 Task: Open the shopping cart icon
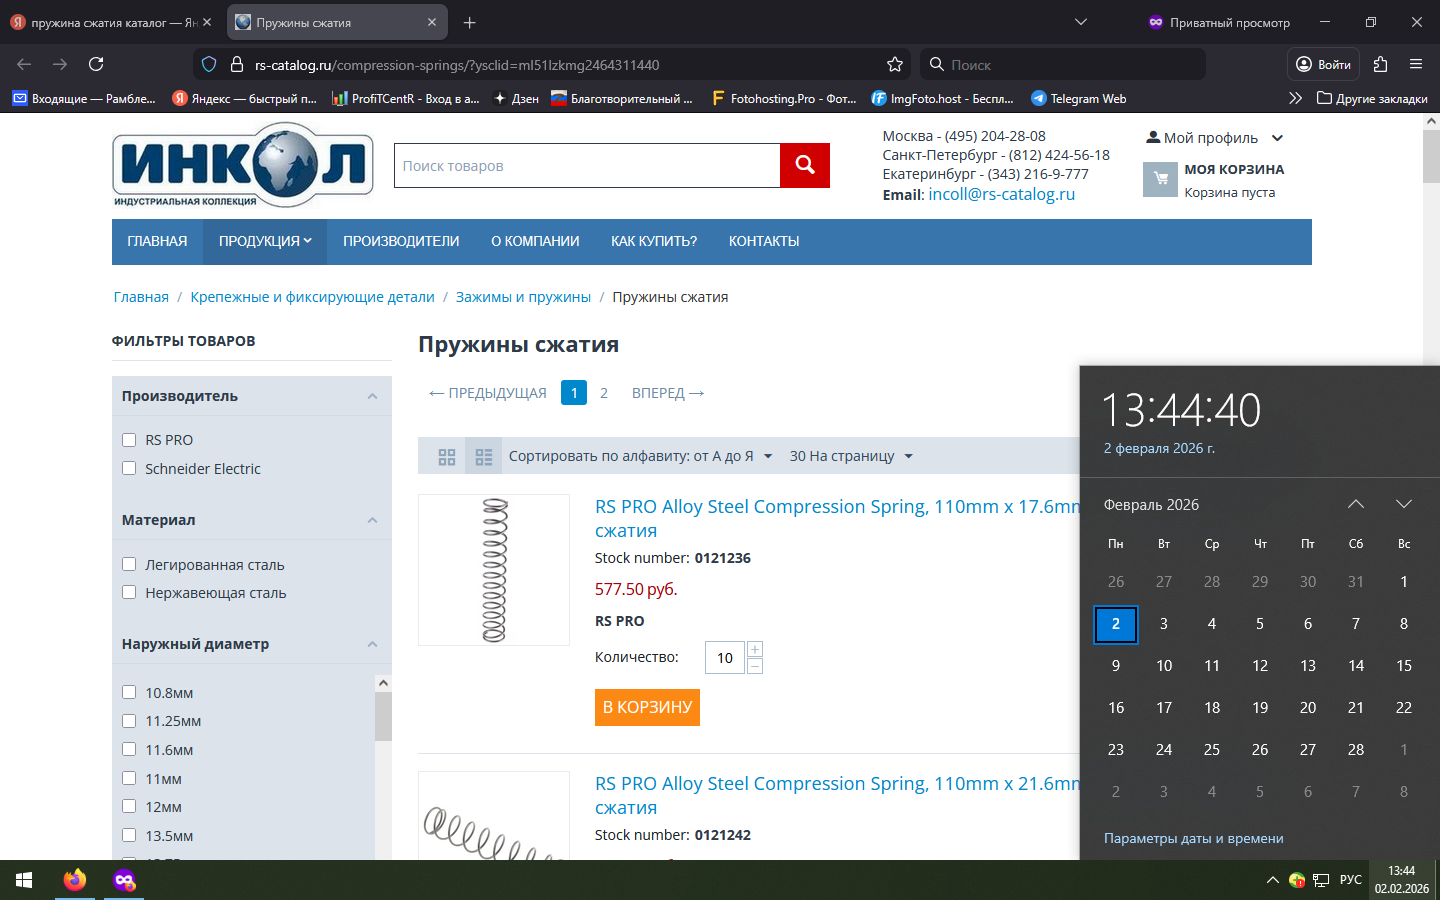(1160, 180)
